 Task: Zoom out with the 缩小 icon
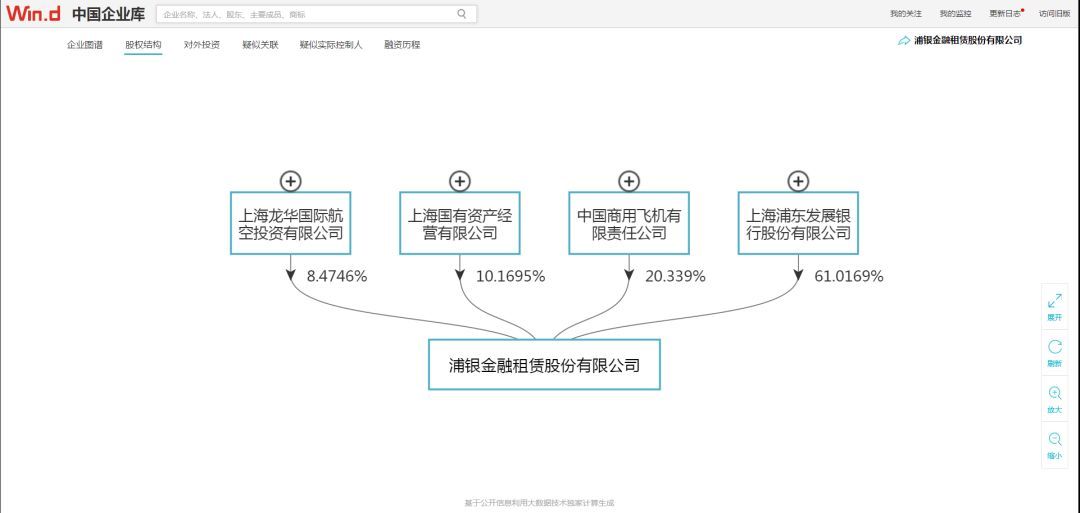pos(1055,439)
